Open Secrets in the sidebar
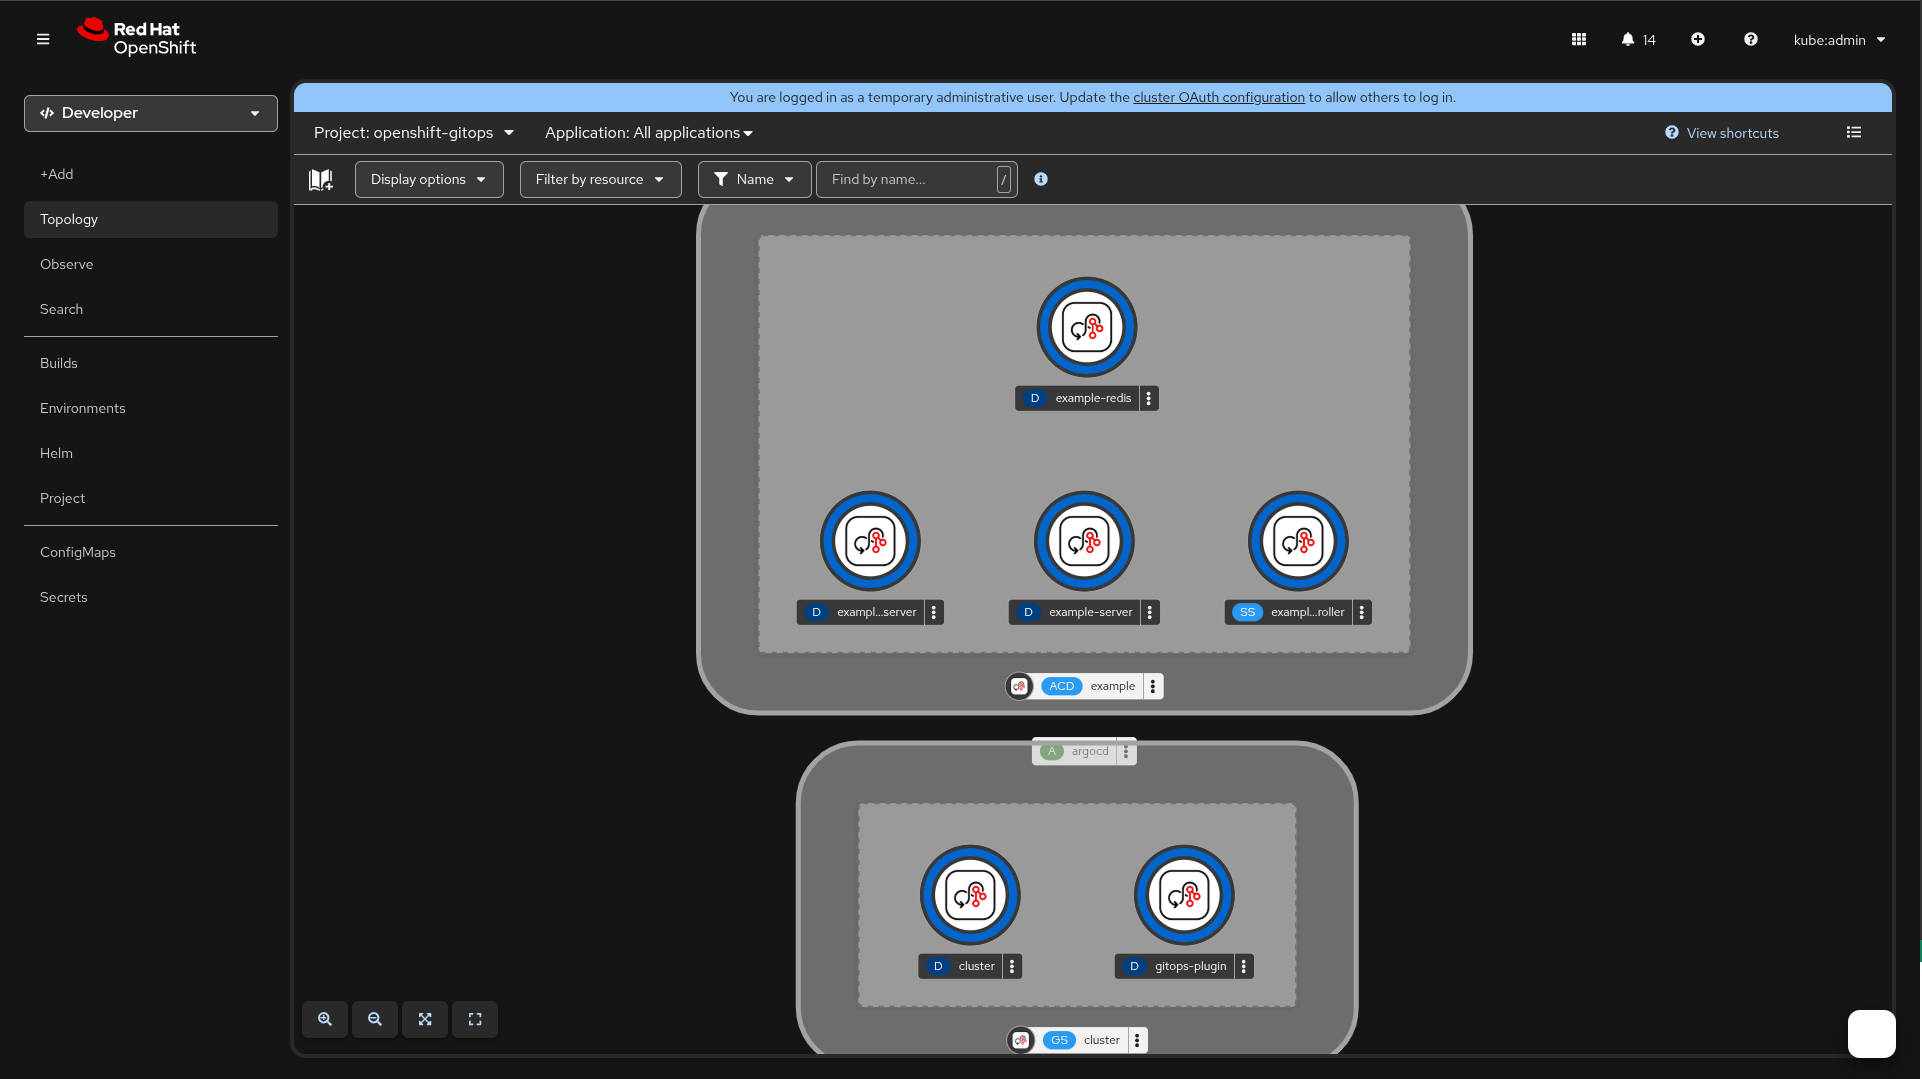1922x1079 pixels. pyautogui.click(x=151, y=597)
